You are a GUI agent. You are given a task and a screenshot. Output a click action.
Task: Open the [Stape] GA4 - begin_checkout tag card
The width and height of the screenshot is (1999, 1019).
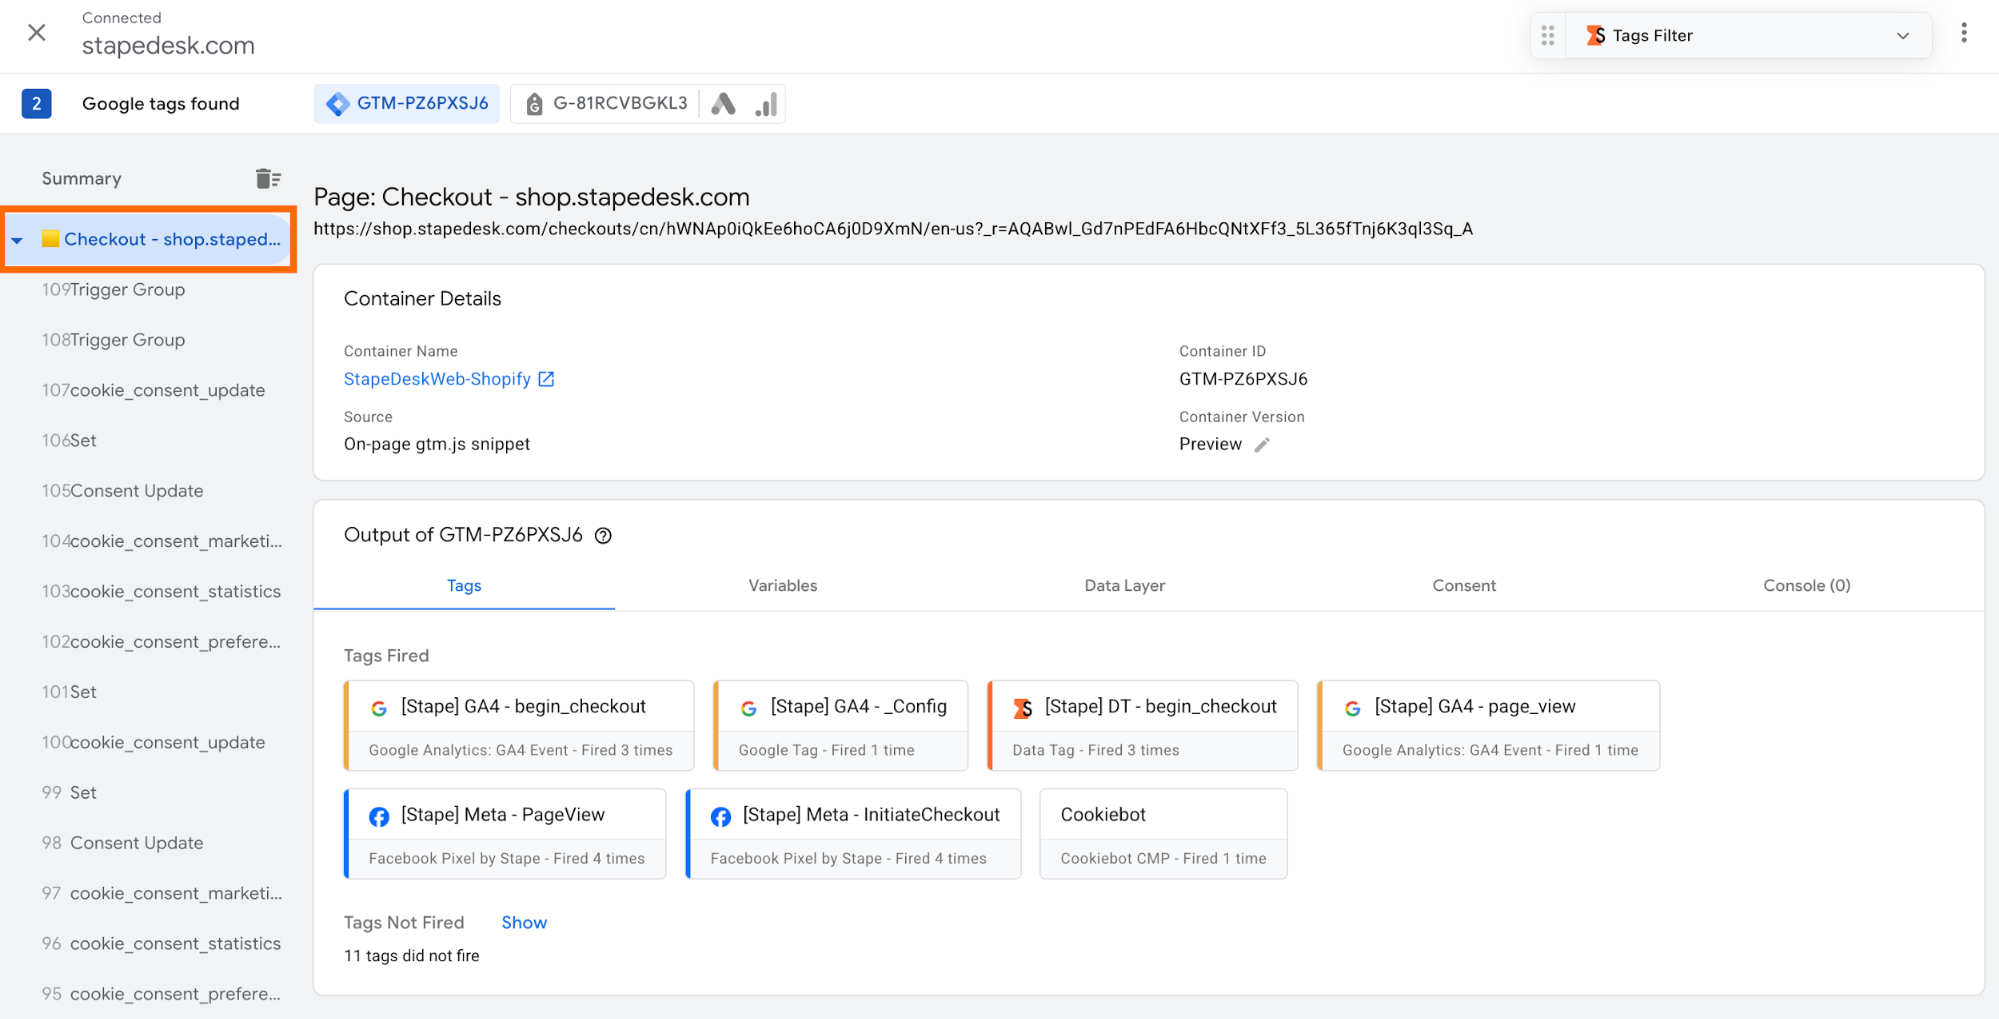tap(519, 726)
